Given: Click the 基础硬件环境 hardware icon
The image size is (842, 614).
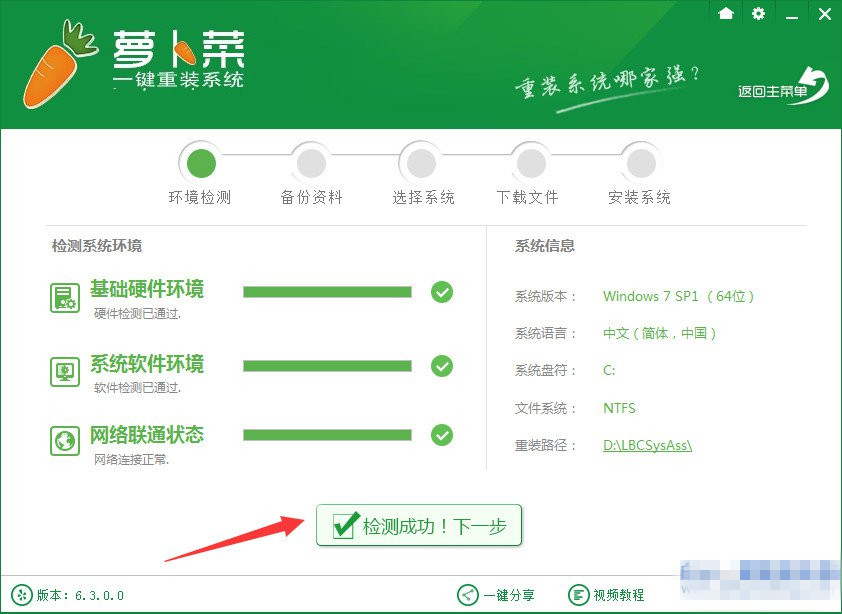Looking at the screenshot, I should click(65, 298).
